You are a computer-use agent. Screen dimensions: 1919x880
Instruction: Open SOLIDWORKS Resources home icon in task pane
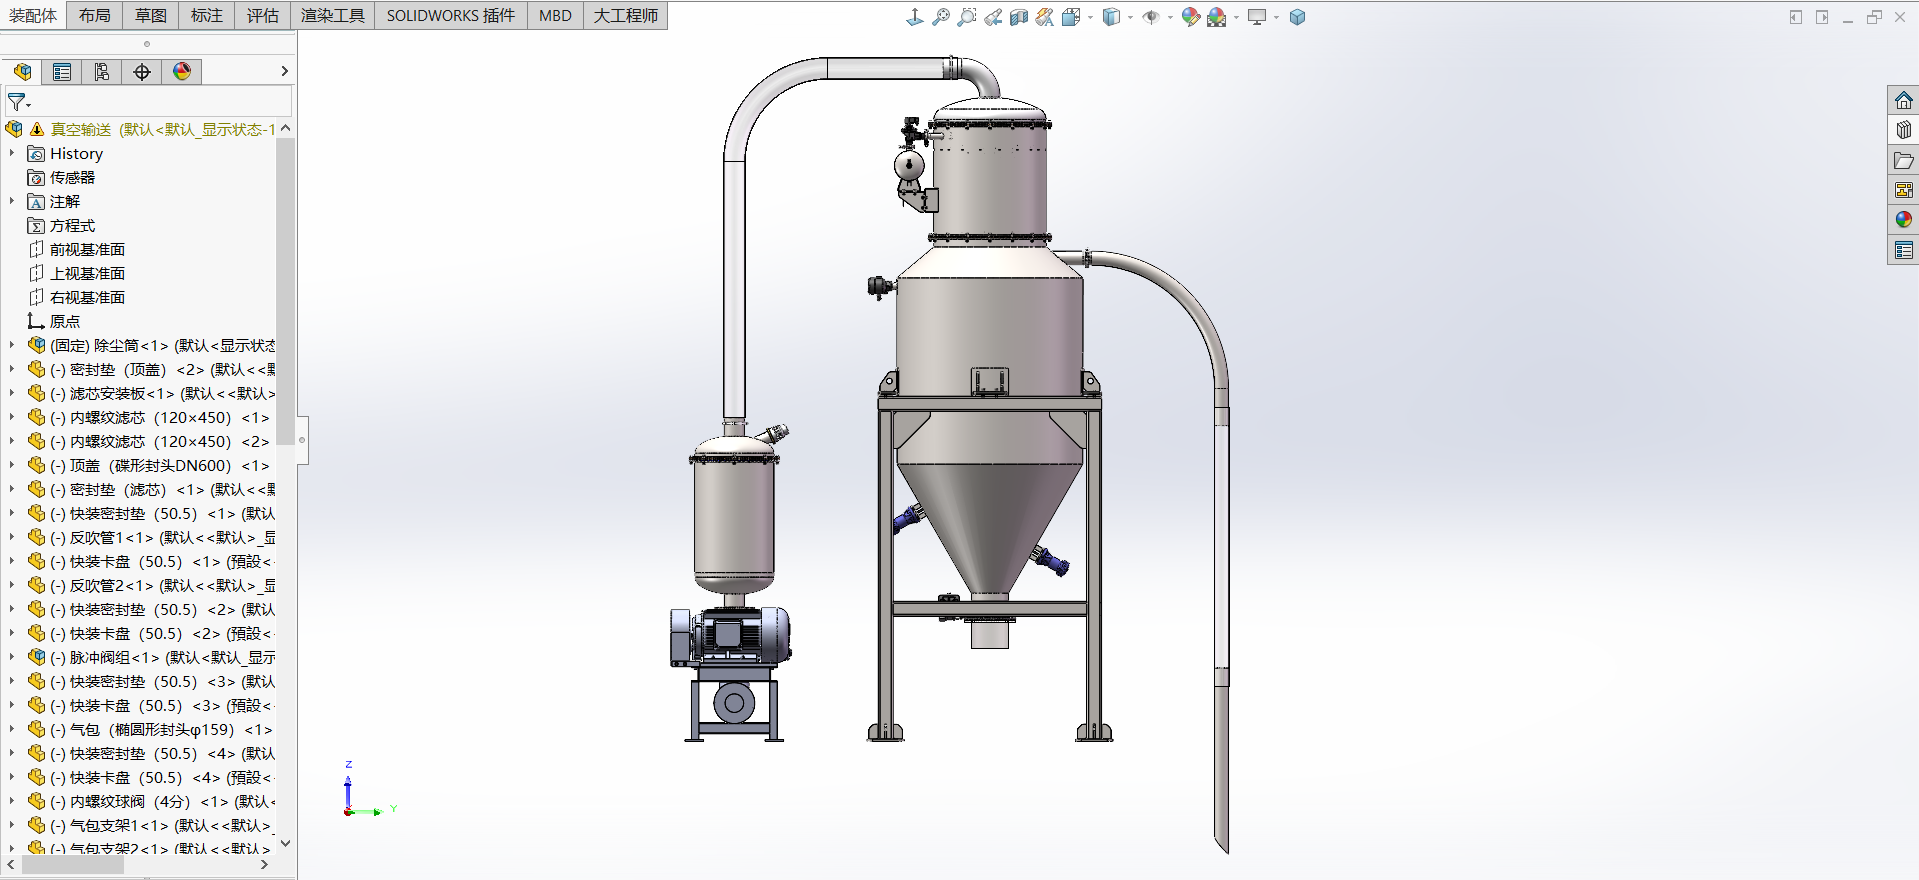point(1903,100)
